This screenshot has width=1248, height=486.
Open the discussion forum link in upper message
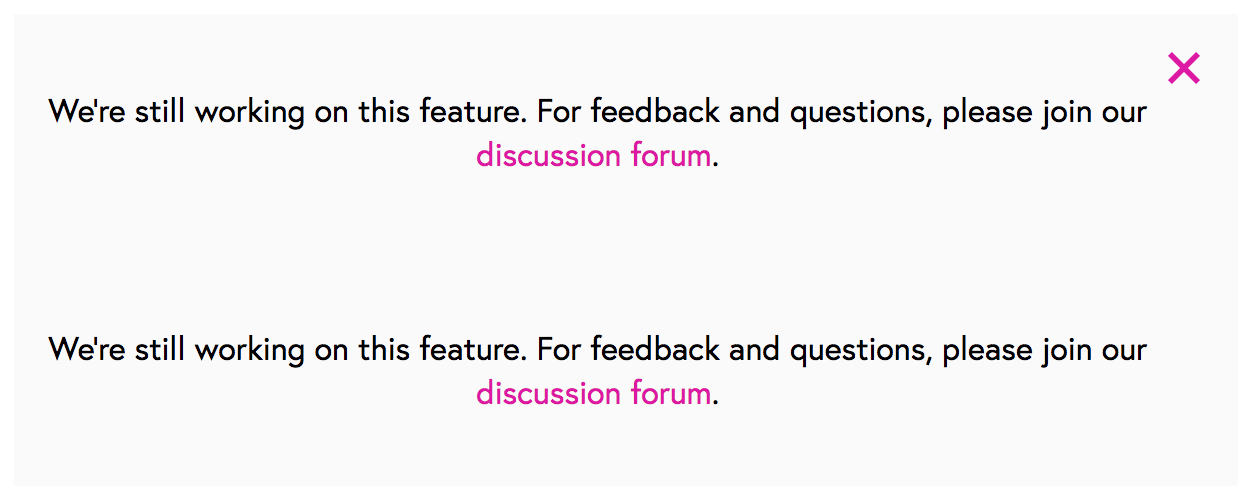(x=593, y=156)
